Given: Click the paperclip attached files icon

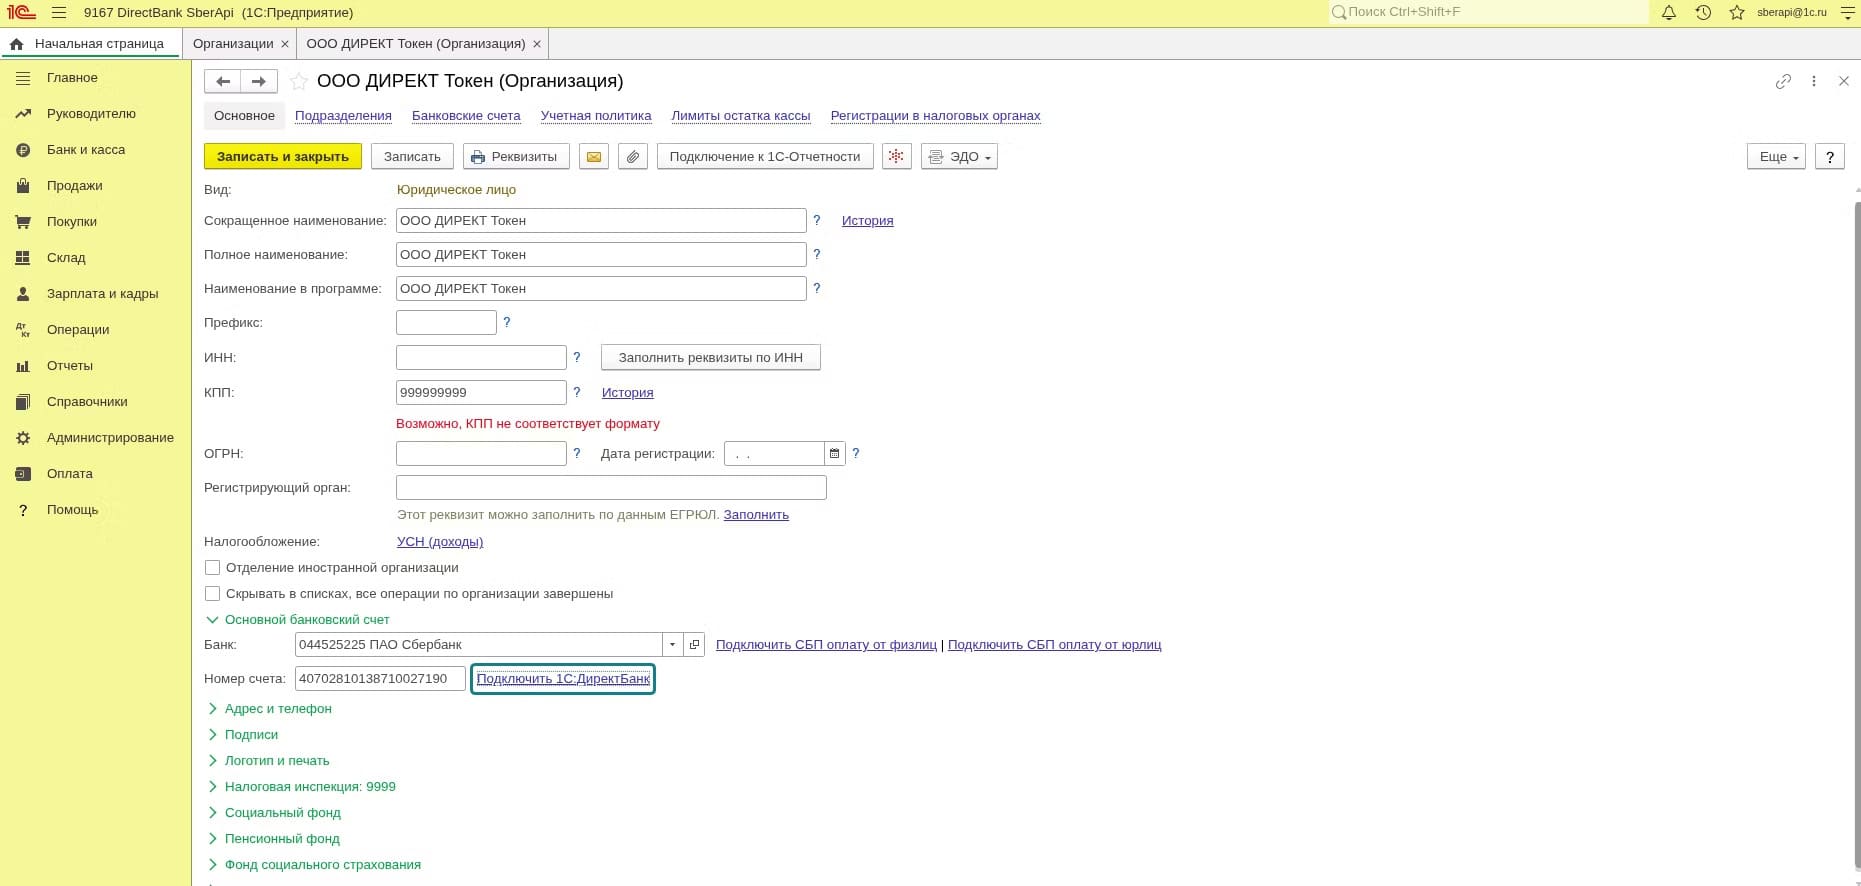Looking at the screenshot, I should point(633,157).
